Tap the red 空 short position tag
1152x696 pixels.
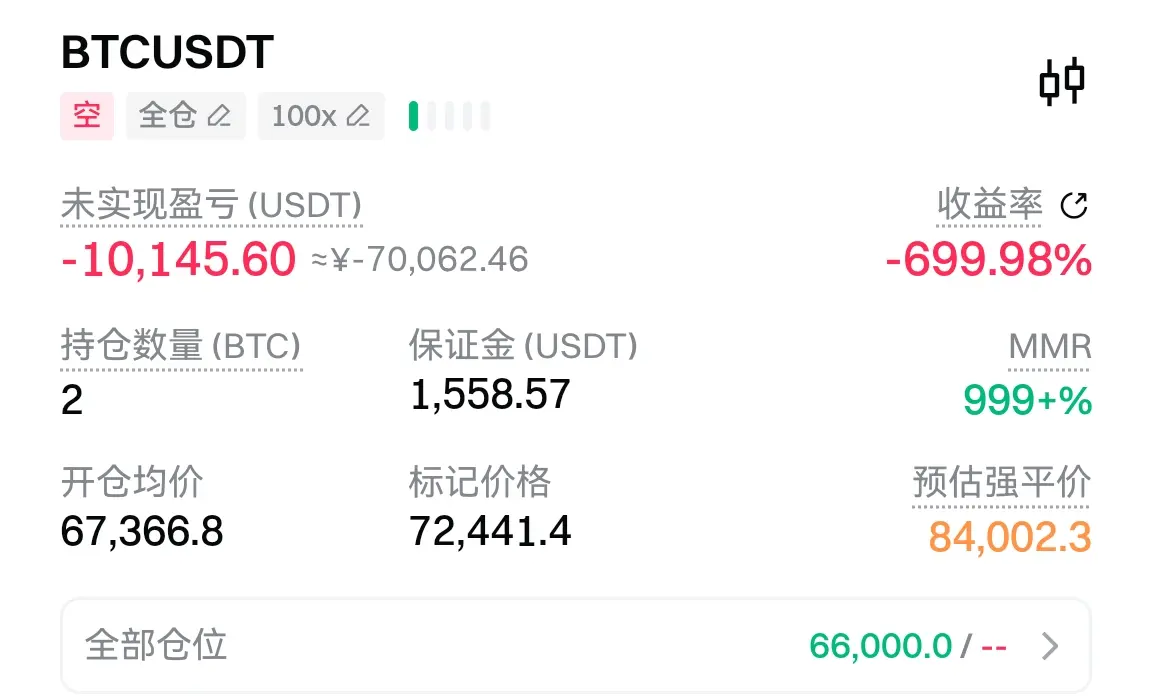pos(87,116)
